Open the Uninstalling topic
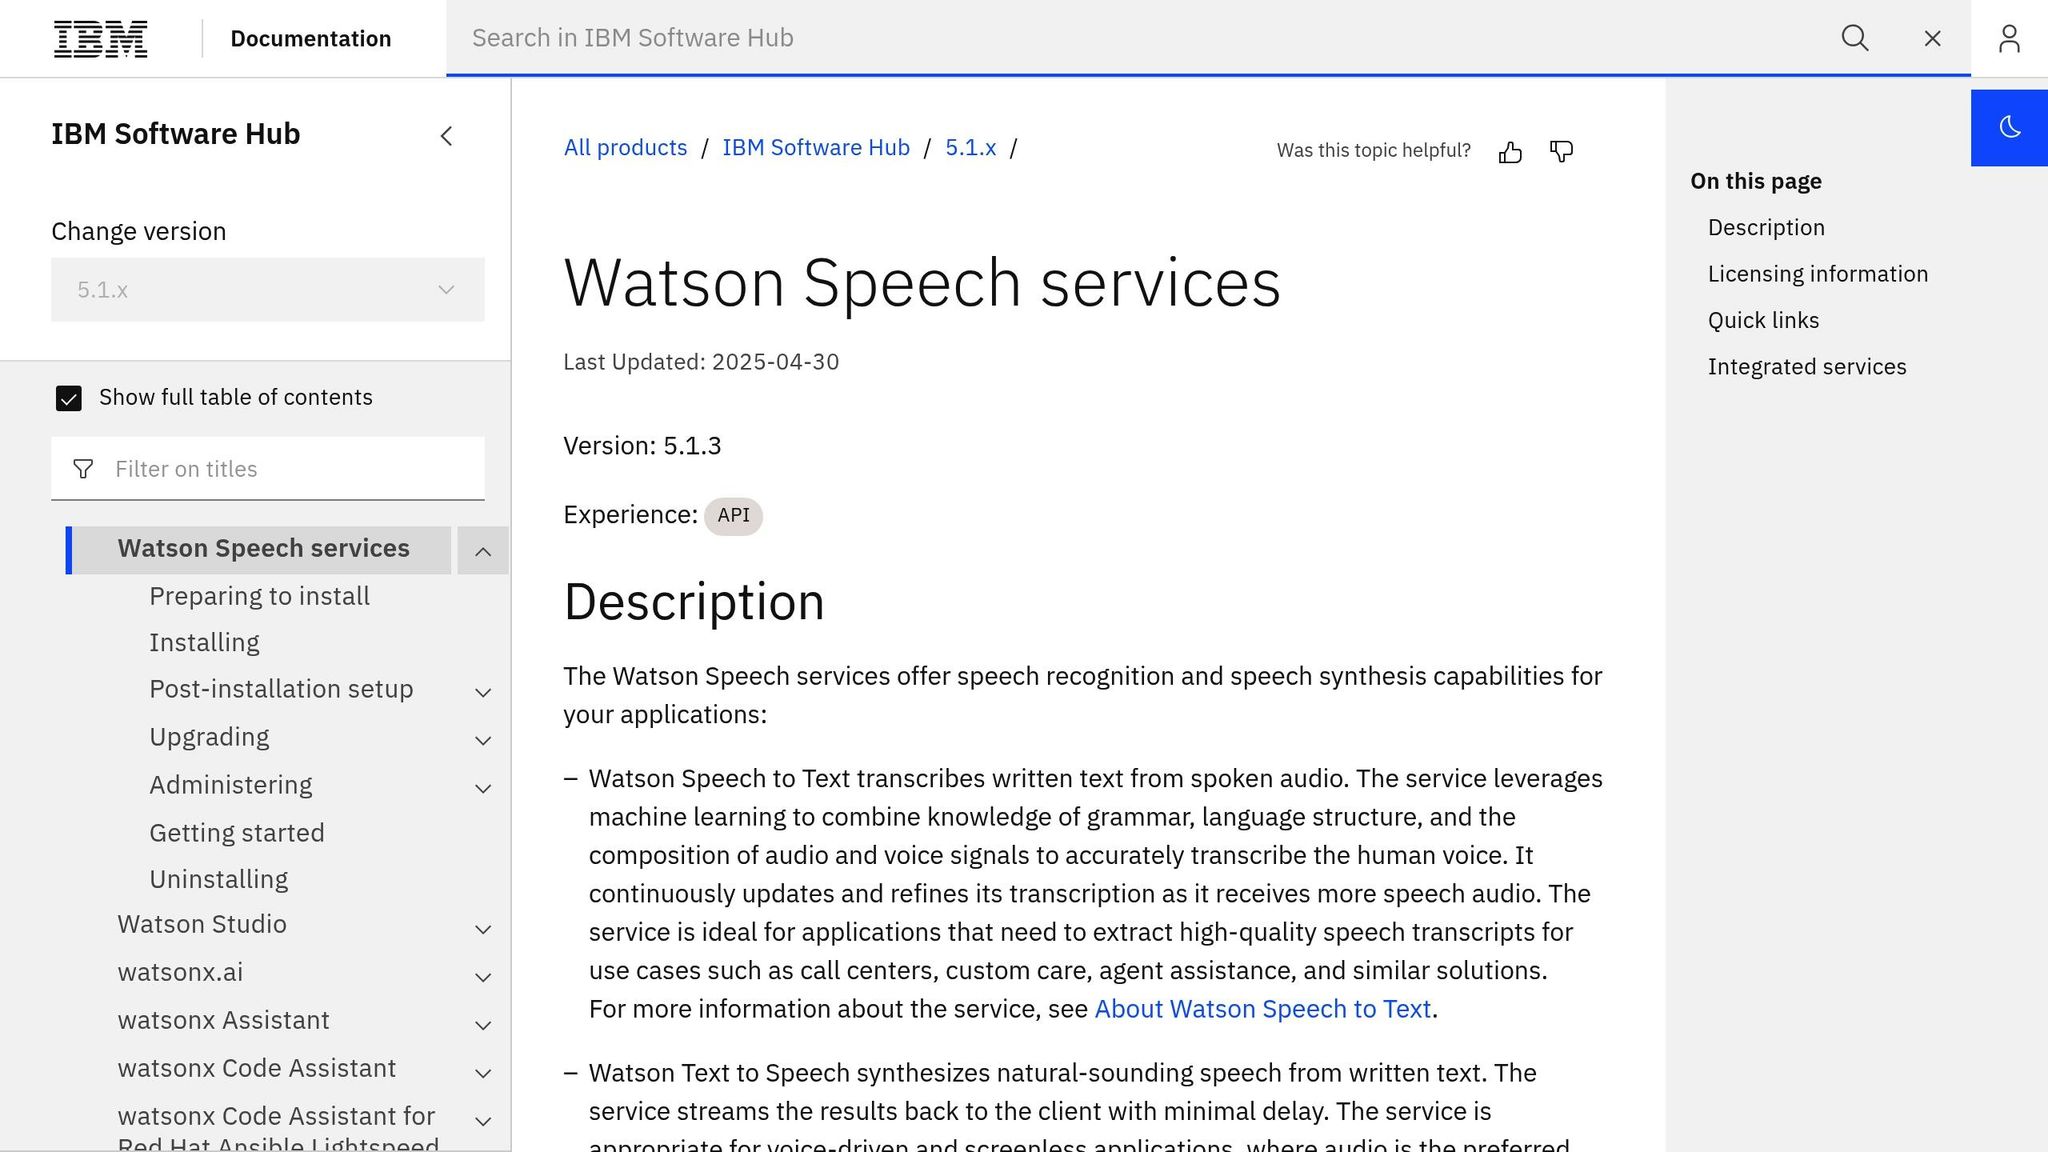Image resolution: width=2048 pixels, height=1152 pixels. click(x=218, y=879)
